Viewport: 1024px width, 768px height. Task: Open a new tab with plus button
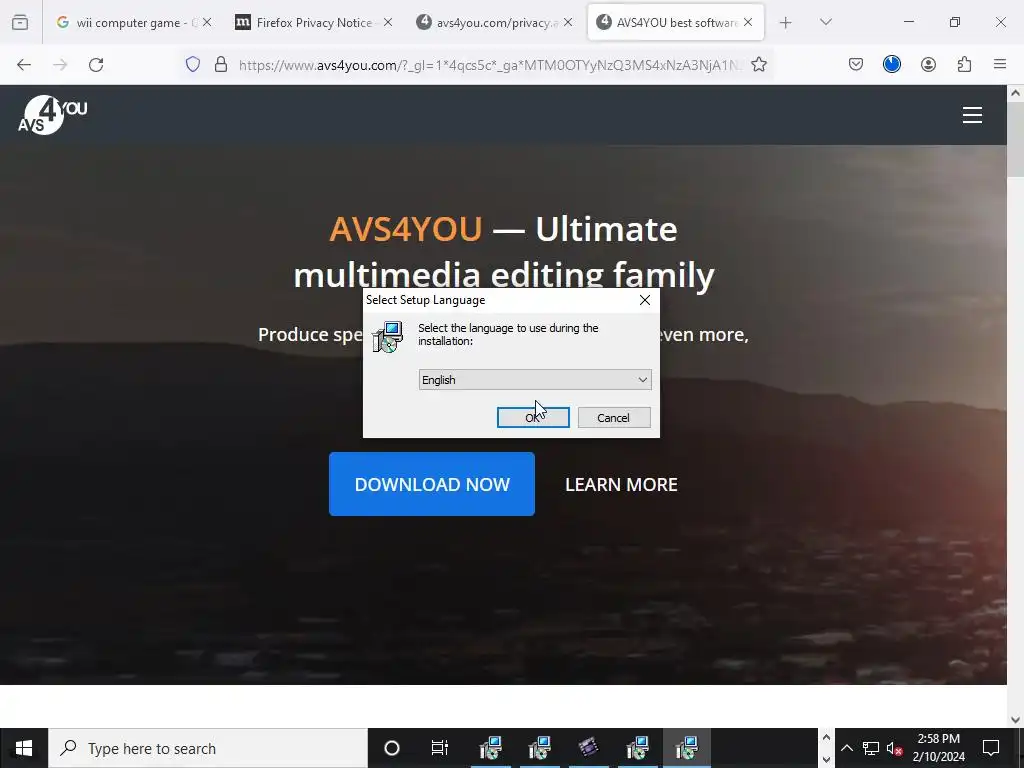point(786,23)
